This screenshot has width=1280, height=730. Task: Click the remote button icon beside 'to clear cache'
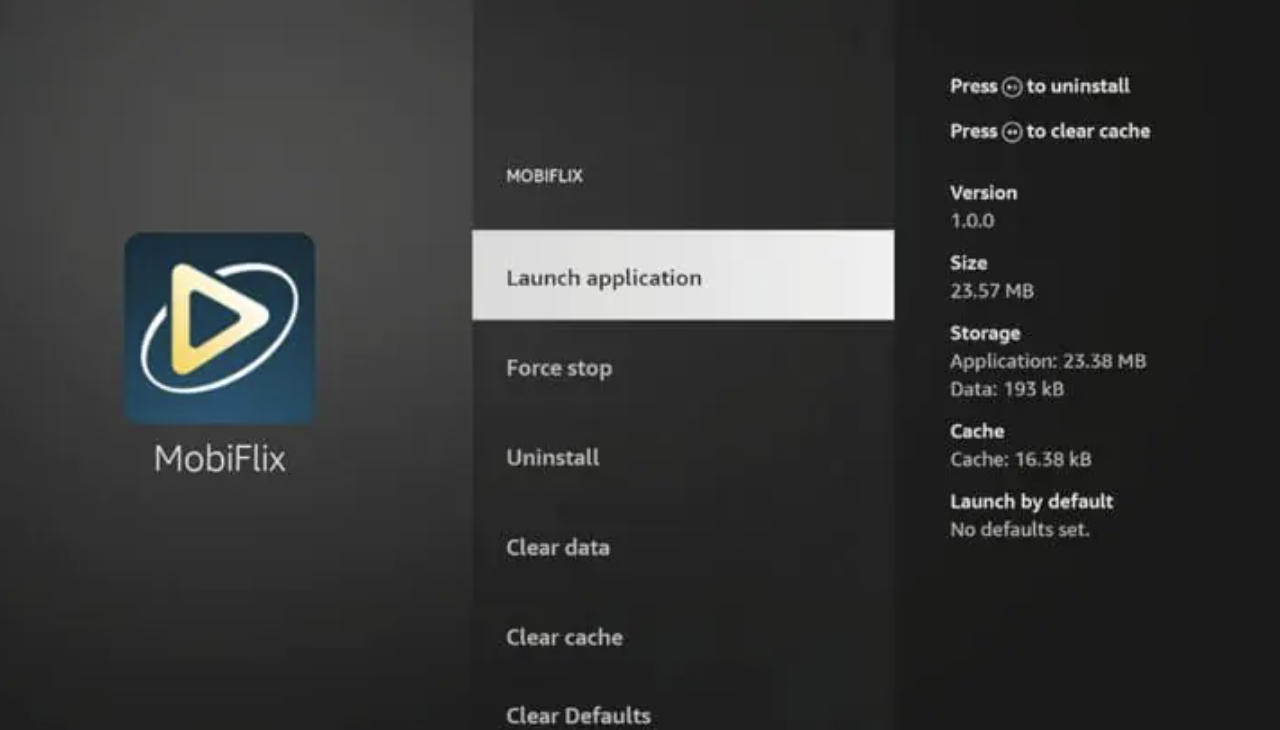1012,132
